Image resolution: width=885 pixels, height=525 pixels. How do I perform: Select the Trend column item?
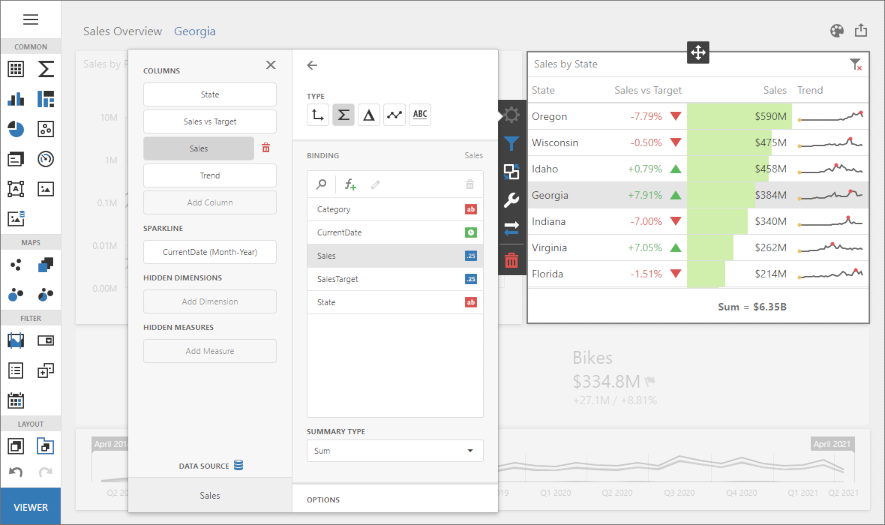coord(210,176)
